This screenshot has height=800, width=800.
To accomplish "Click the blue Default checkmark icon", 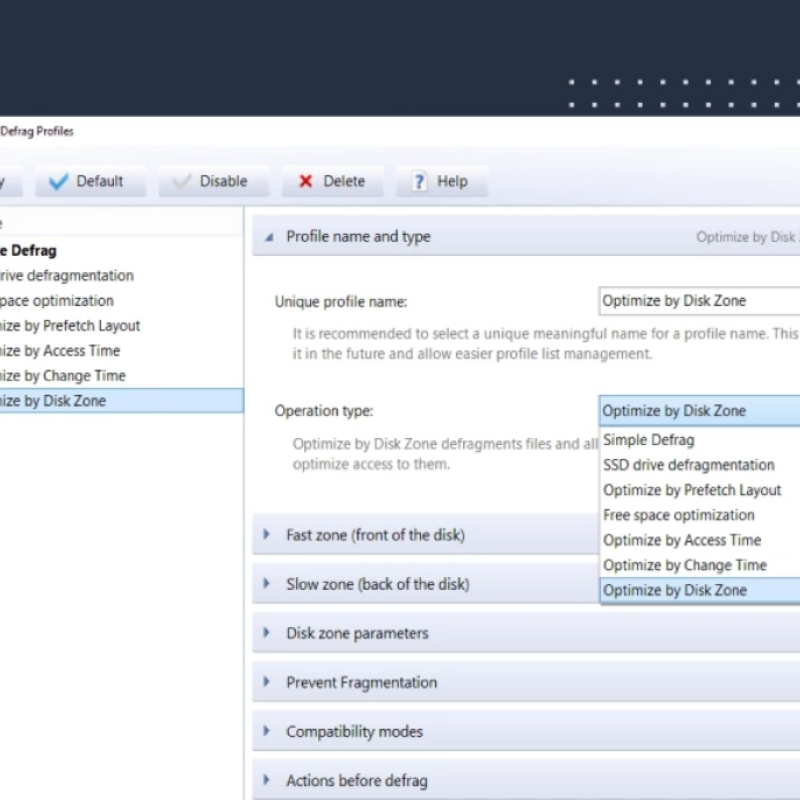I will (x=59, y=181).
